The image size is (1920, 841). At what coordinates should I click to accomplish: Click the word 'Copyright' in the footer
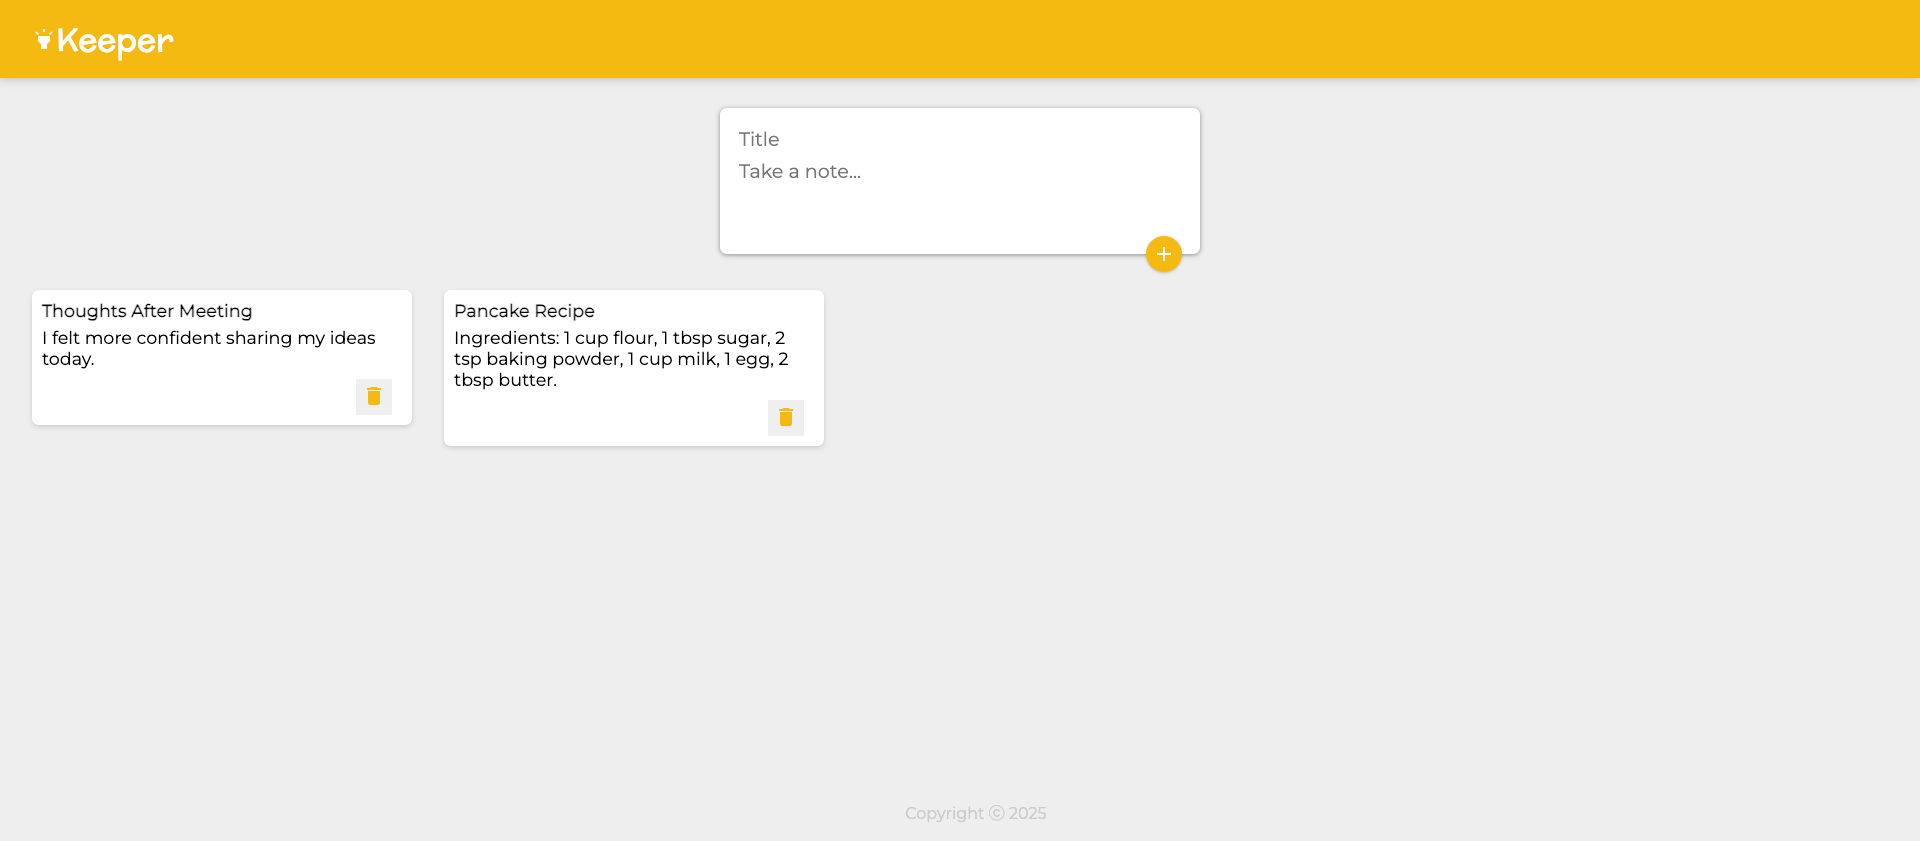pyautogui.click(x=944, y=813)
